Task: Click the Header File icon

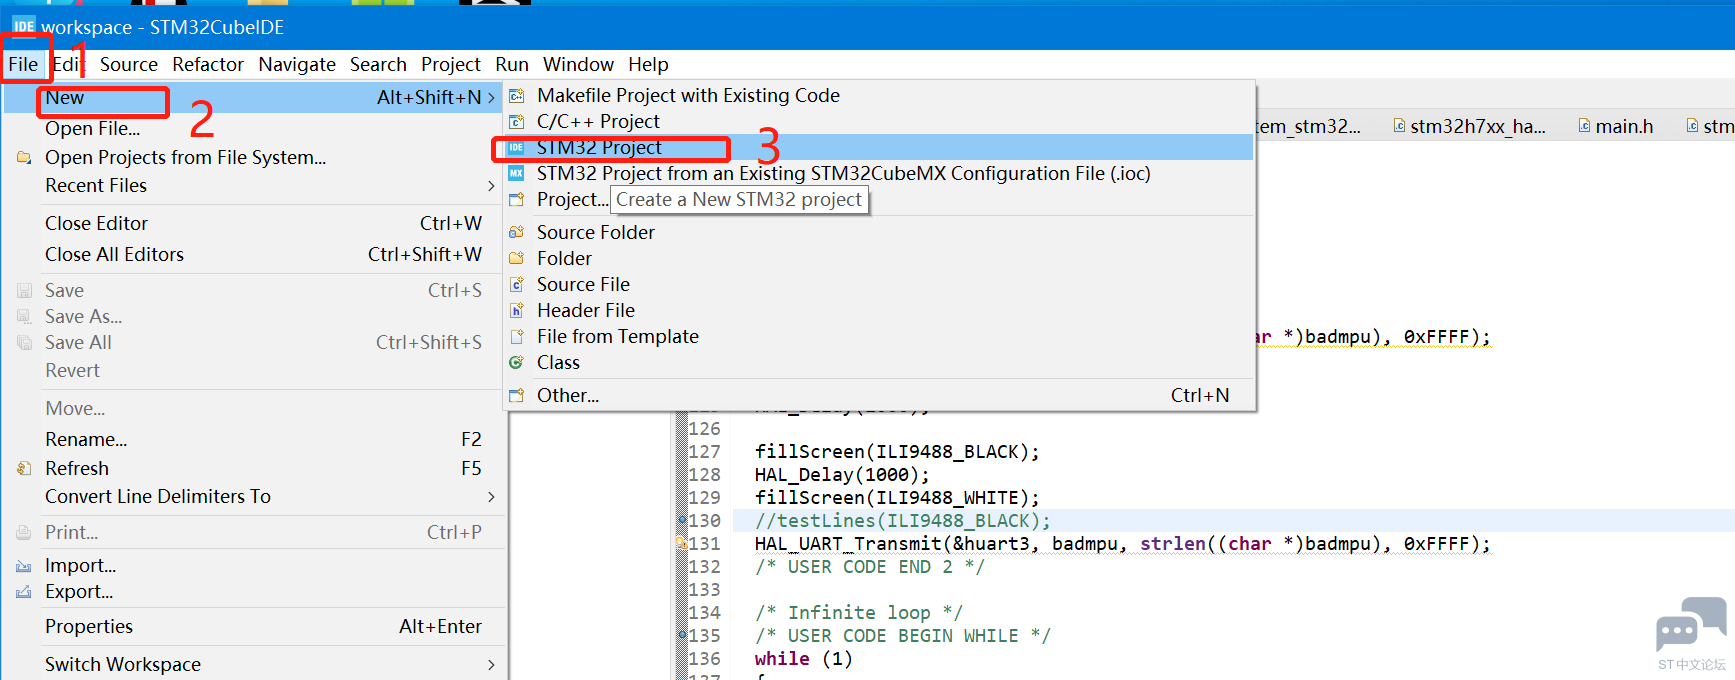Action: (x=516, y=310)
